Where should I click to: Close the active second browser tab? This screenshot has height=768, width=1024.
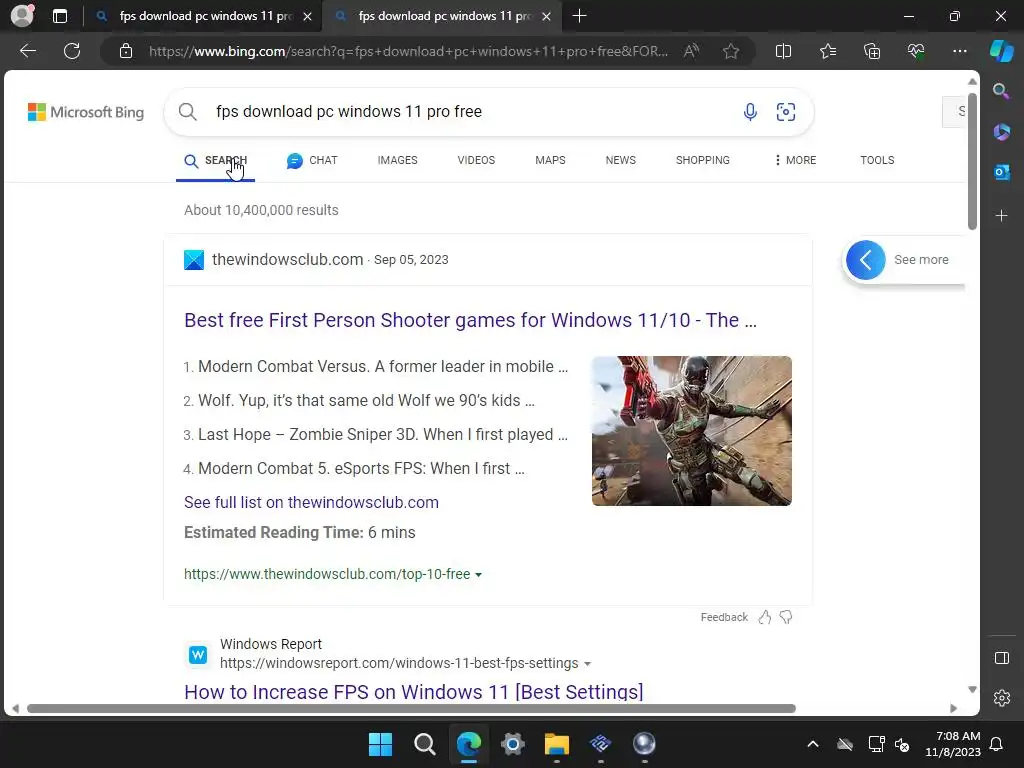tap(547, 16)
